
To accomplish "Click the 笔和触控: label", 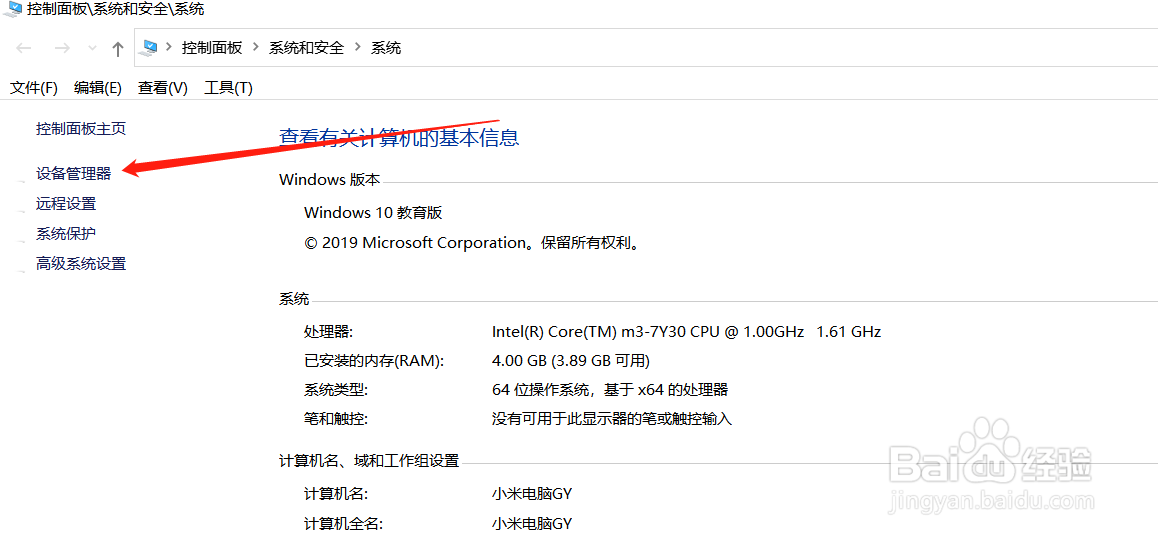I will [x=336, y=419].
